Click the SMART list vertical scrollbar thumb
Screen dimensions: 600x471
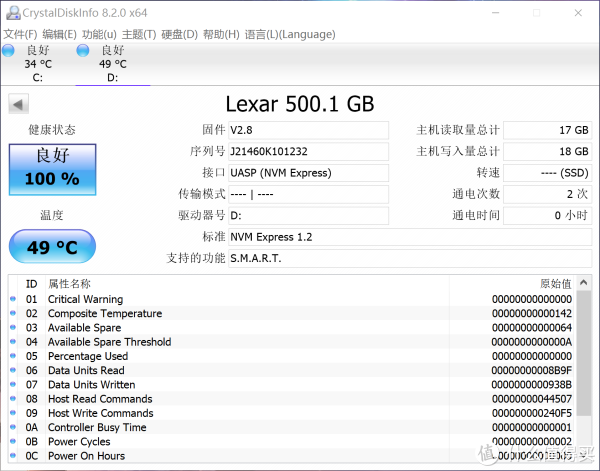pyautogui.click(x=584, y=353)
